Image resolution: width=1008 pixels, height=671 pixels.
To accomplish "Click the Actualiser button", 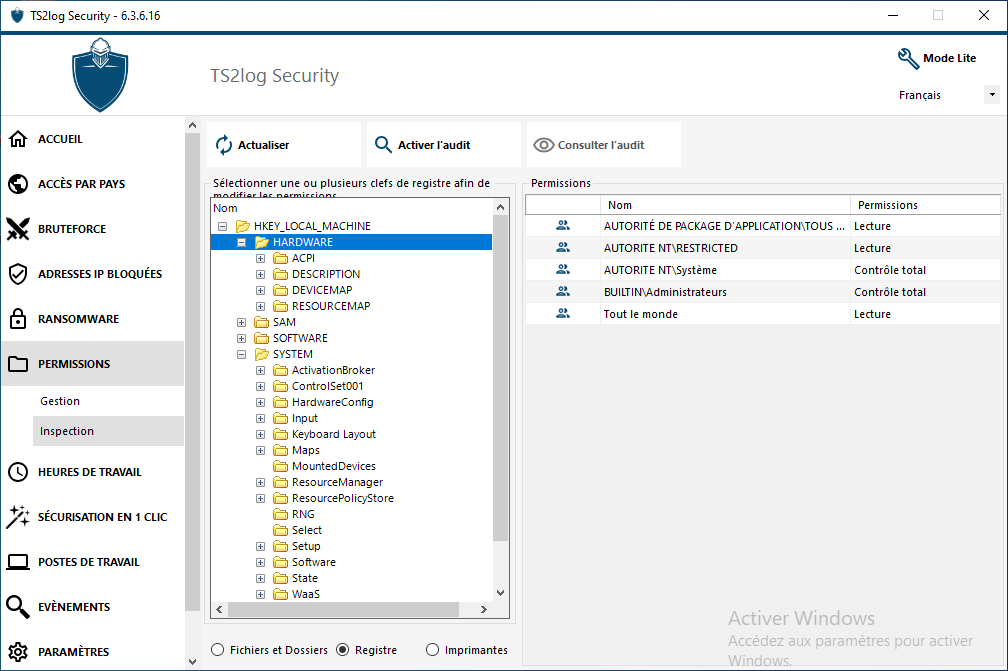I will tap(284, 145).
